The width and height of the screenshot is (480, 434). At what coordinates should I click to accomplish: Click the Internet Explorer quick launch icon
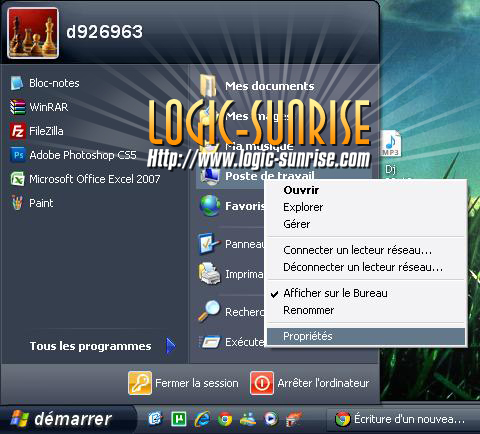pyautogui.click(x=202, y=418)
